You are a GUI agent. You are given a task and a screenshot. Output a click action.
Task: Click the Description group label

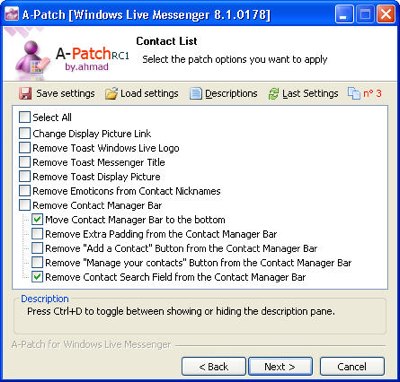tap(45, 299)
